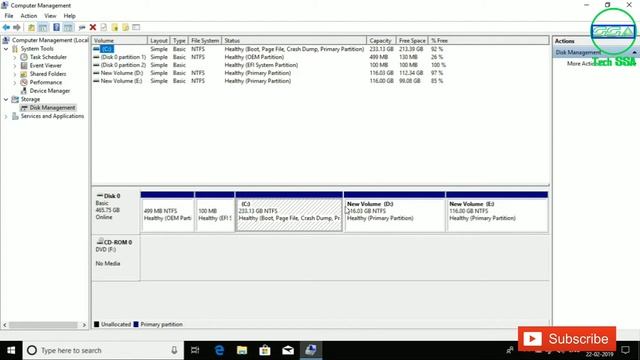Image resolution: width=640 pixels, height=360 pixels.
Task: Expand the Task Scheduler node
Action: 15,57
